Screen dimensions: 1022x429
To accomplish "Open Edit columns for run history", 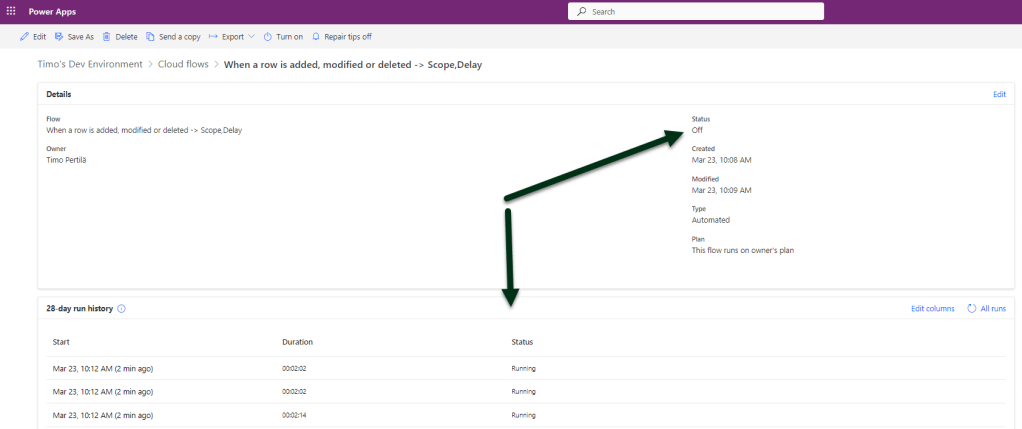I will click(x=932, y=309).
